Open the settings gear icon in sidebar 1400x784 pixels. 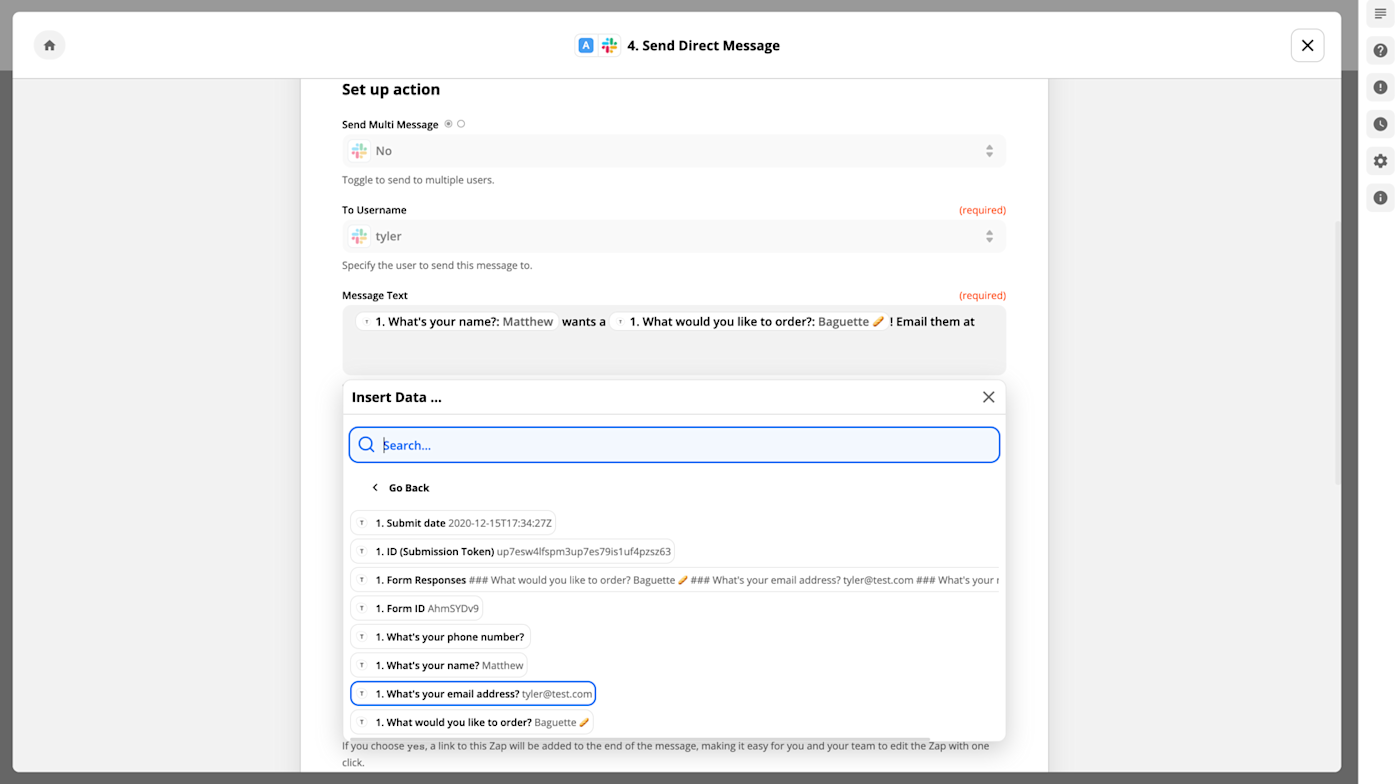(x=1380, y=161)
